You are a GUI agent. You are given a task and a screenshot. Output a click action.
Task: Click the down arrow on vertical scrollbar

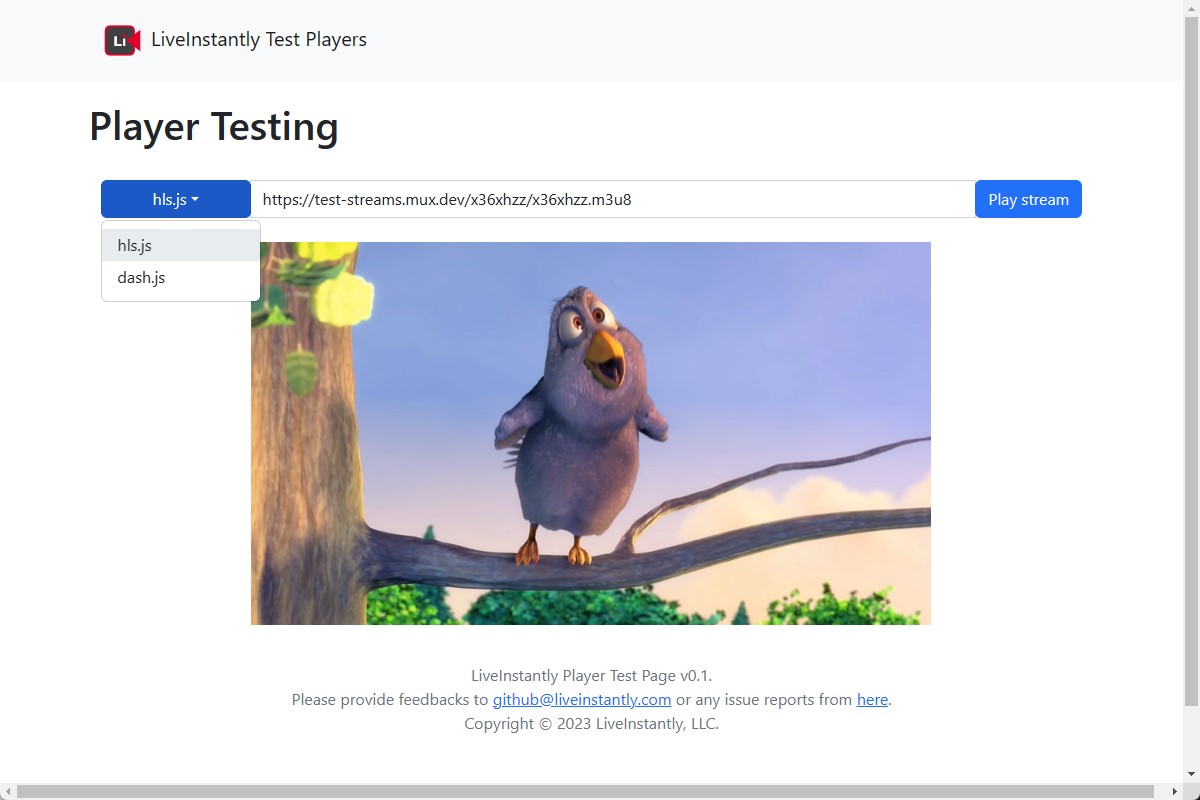(x=1191, y=773)
